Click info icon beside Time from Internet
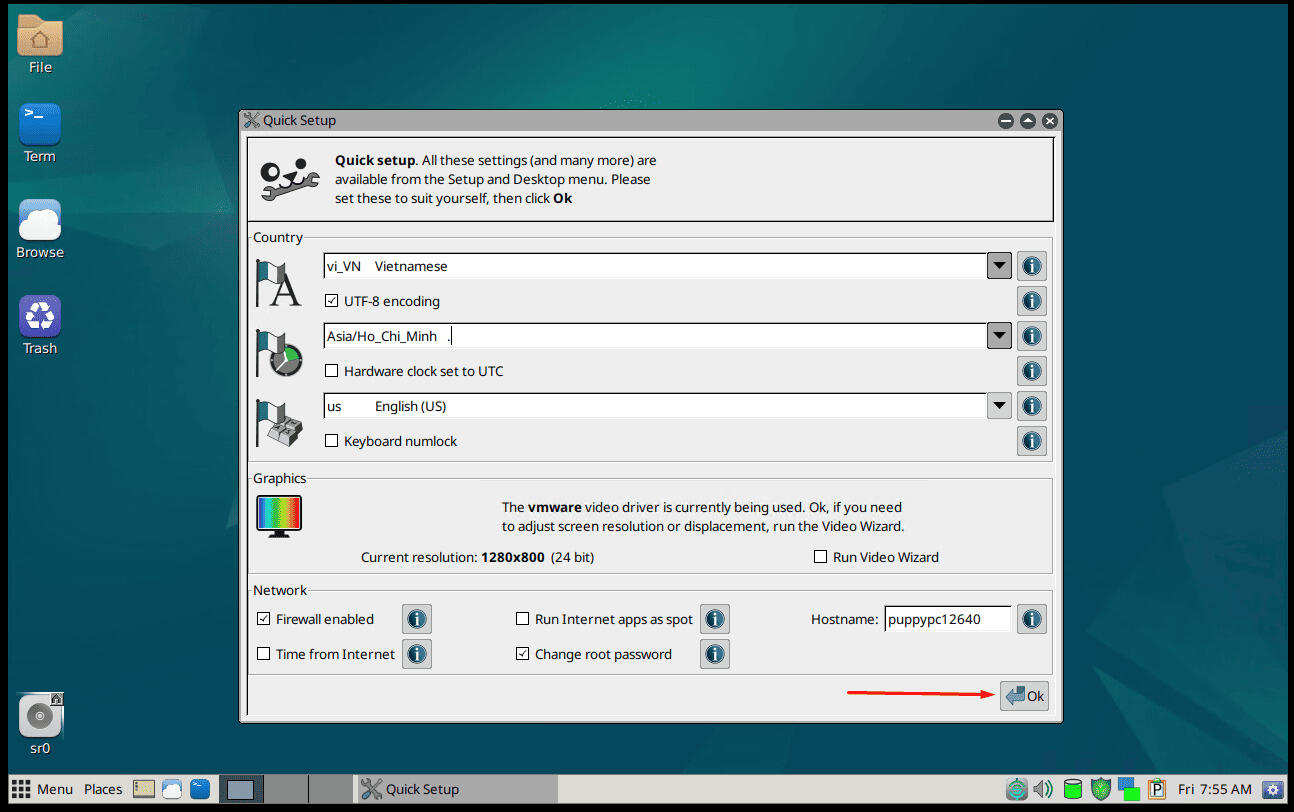 pos(417,654)
